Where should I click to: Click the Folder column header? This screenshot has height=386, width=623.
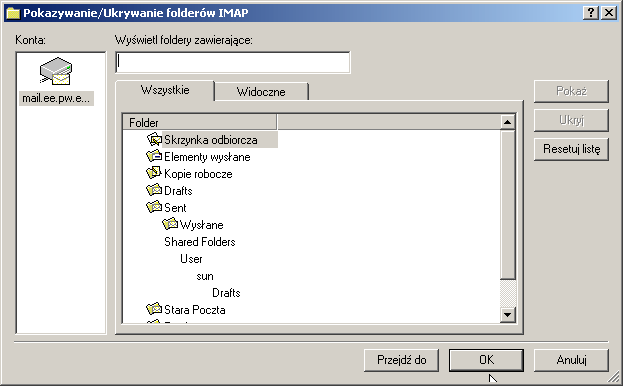tap(199, 122)
